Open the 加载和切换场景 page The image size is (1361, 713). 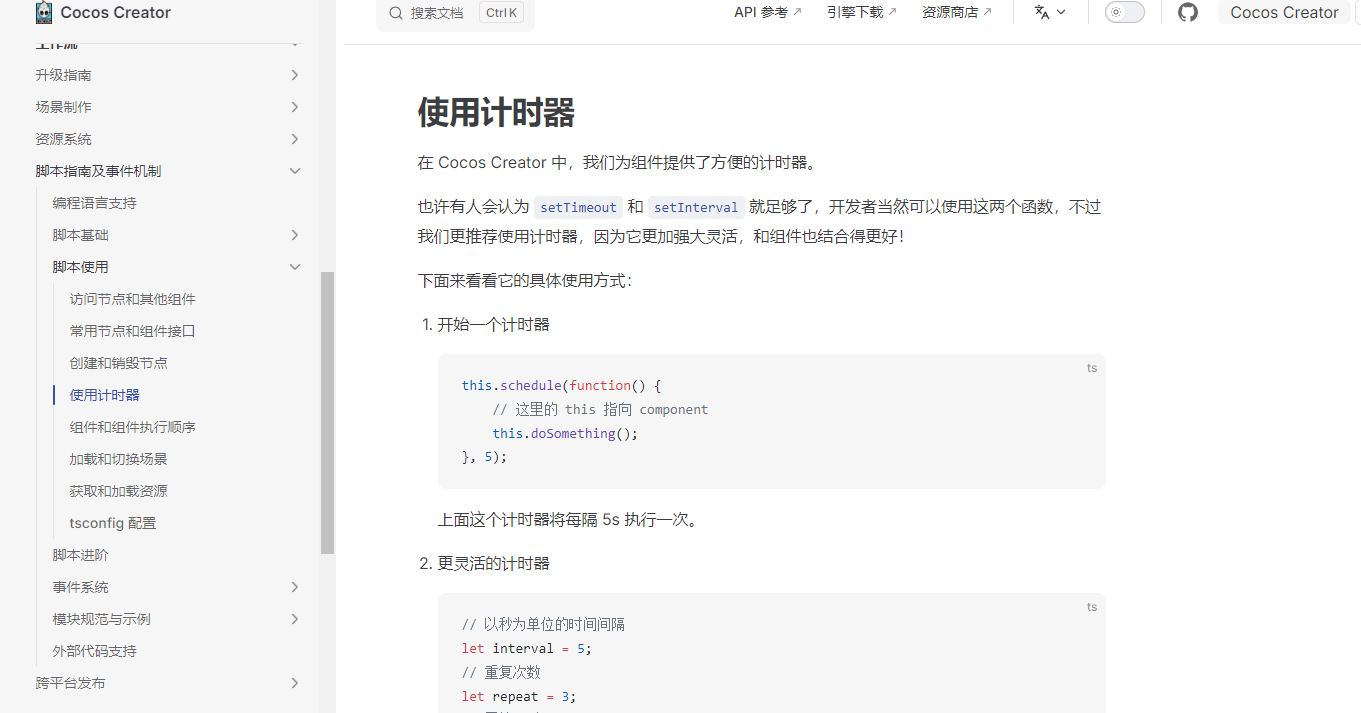coord(119,459)
